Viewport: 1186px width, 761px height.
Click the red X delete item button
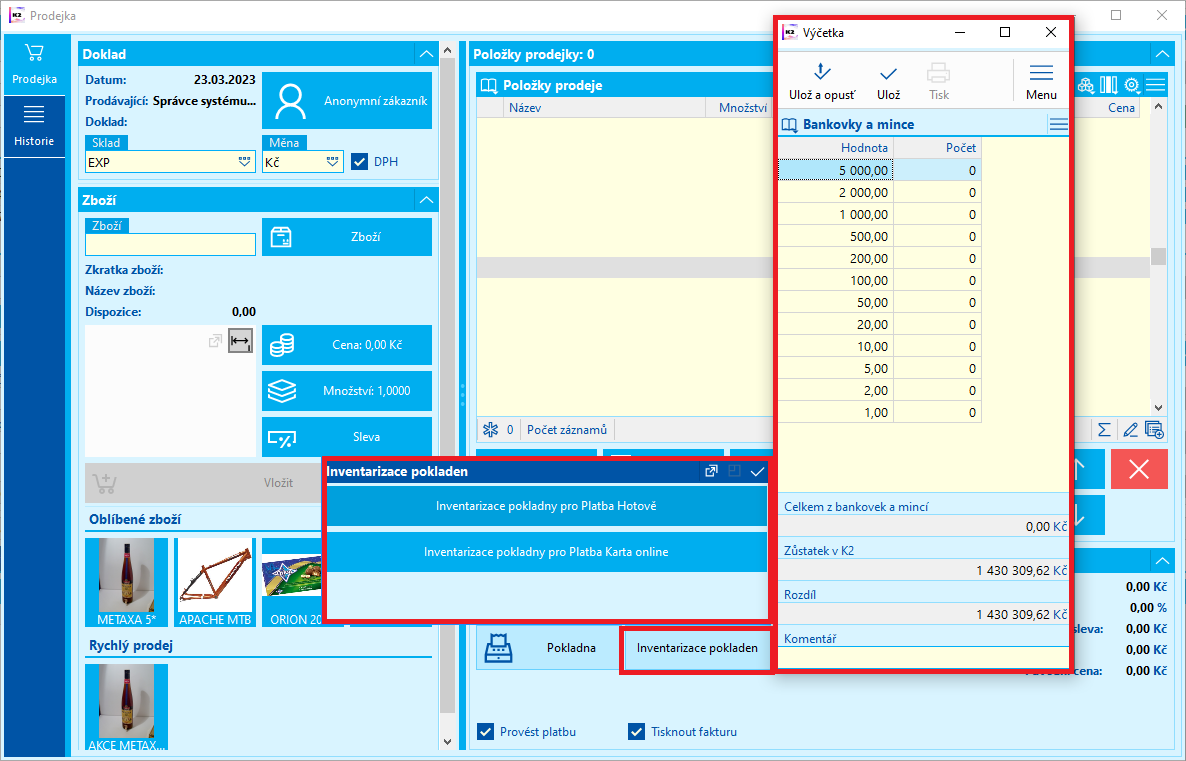1139,469
